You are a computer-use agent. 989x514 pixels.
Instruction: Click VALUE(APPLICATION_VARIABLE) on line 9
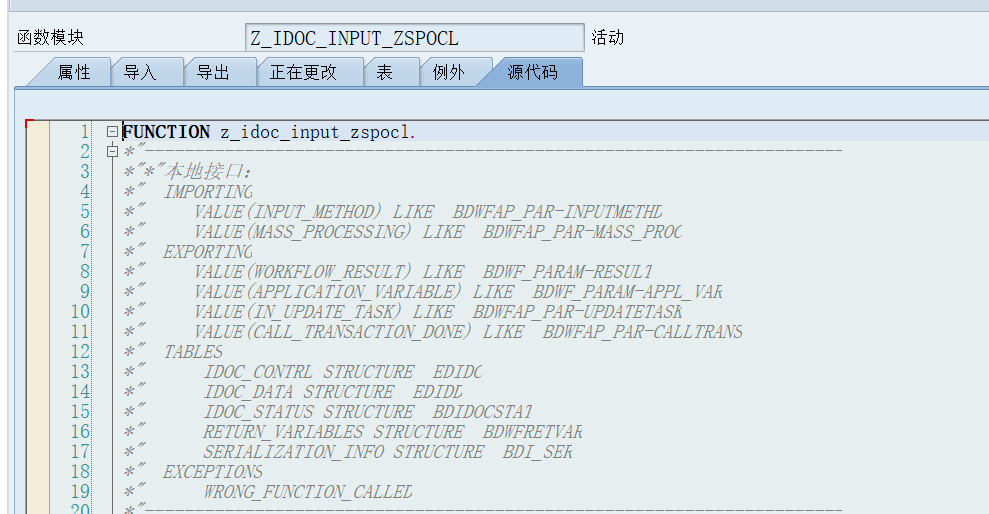[x=327, y=292]
